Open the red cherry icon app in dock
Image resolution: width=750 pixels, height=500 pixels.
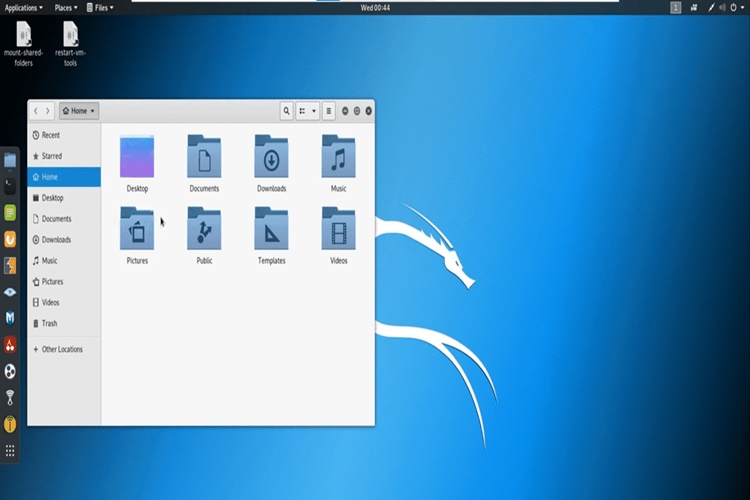pos(10,344)
